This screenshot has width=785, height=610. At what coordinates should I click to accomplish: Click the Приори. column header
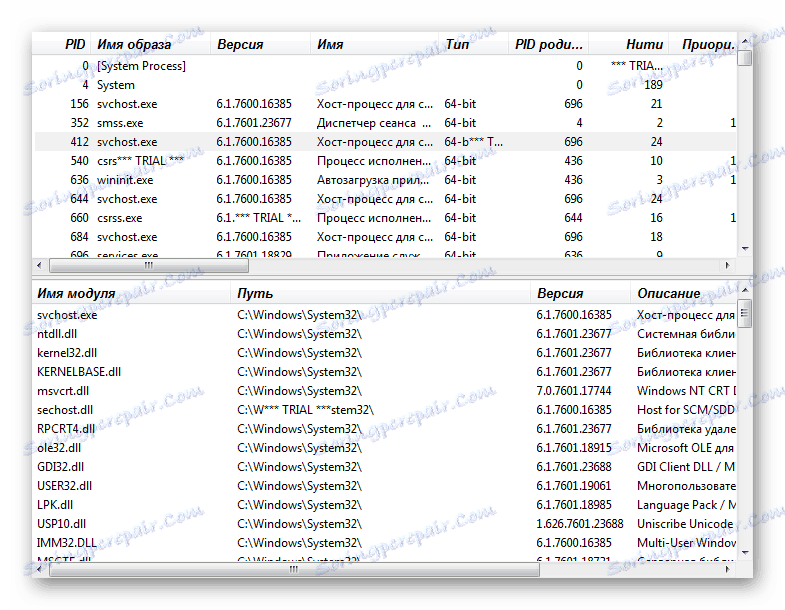(x=703, y=44)
